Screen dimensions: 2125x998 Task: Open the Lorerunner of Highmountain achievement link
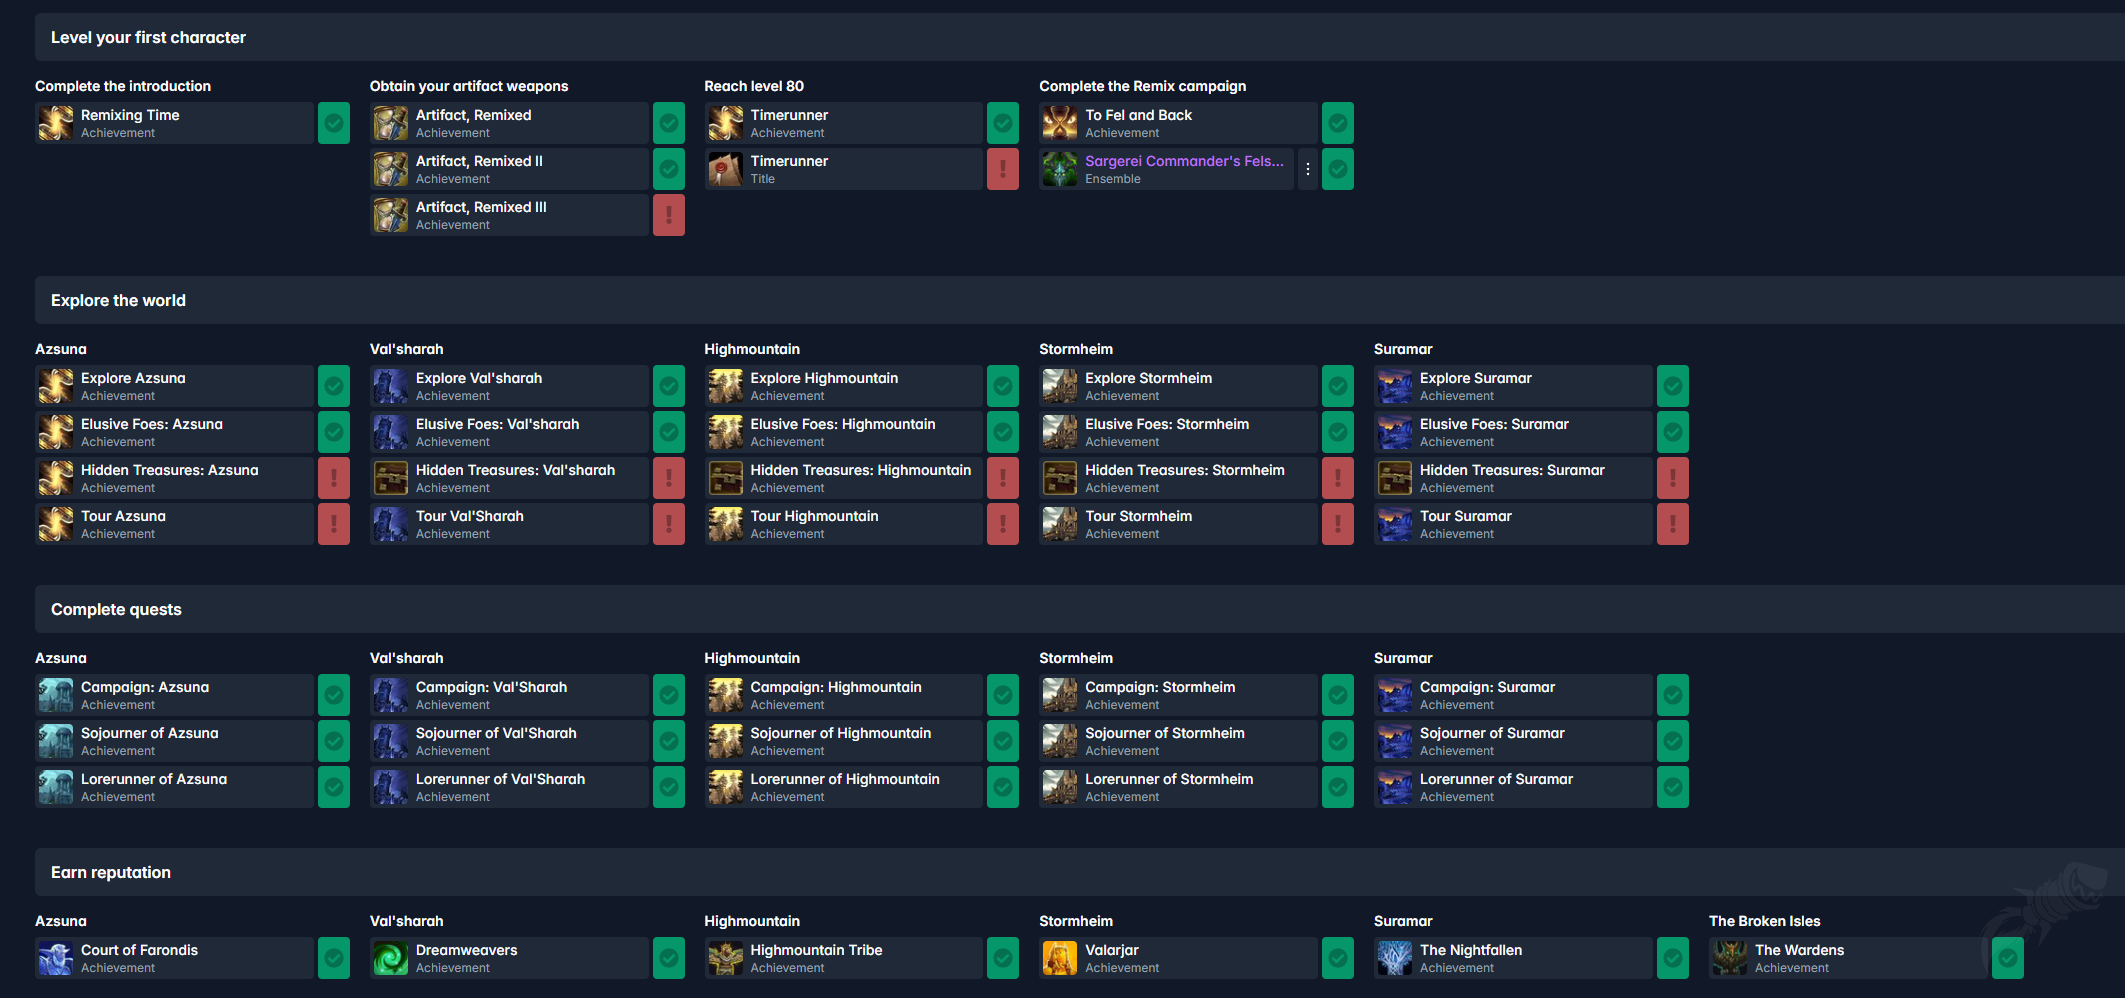click(x=844, y=779)
